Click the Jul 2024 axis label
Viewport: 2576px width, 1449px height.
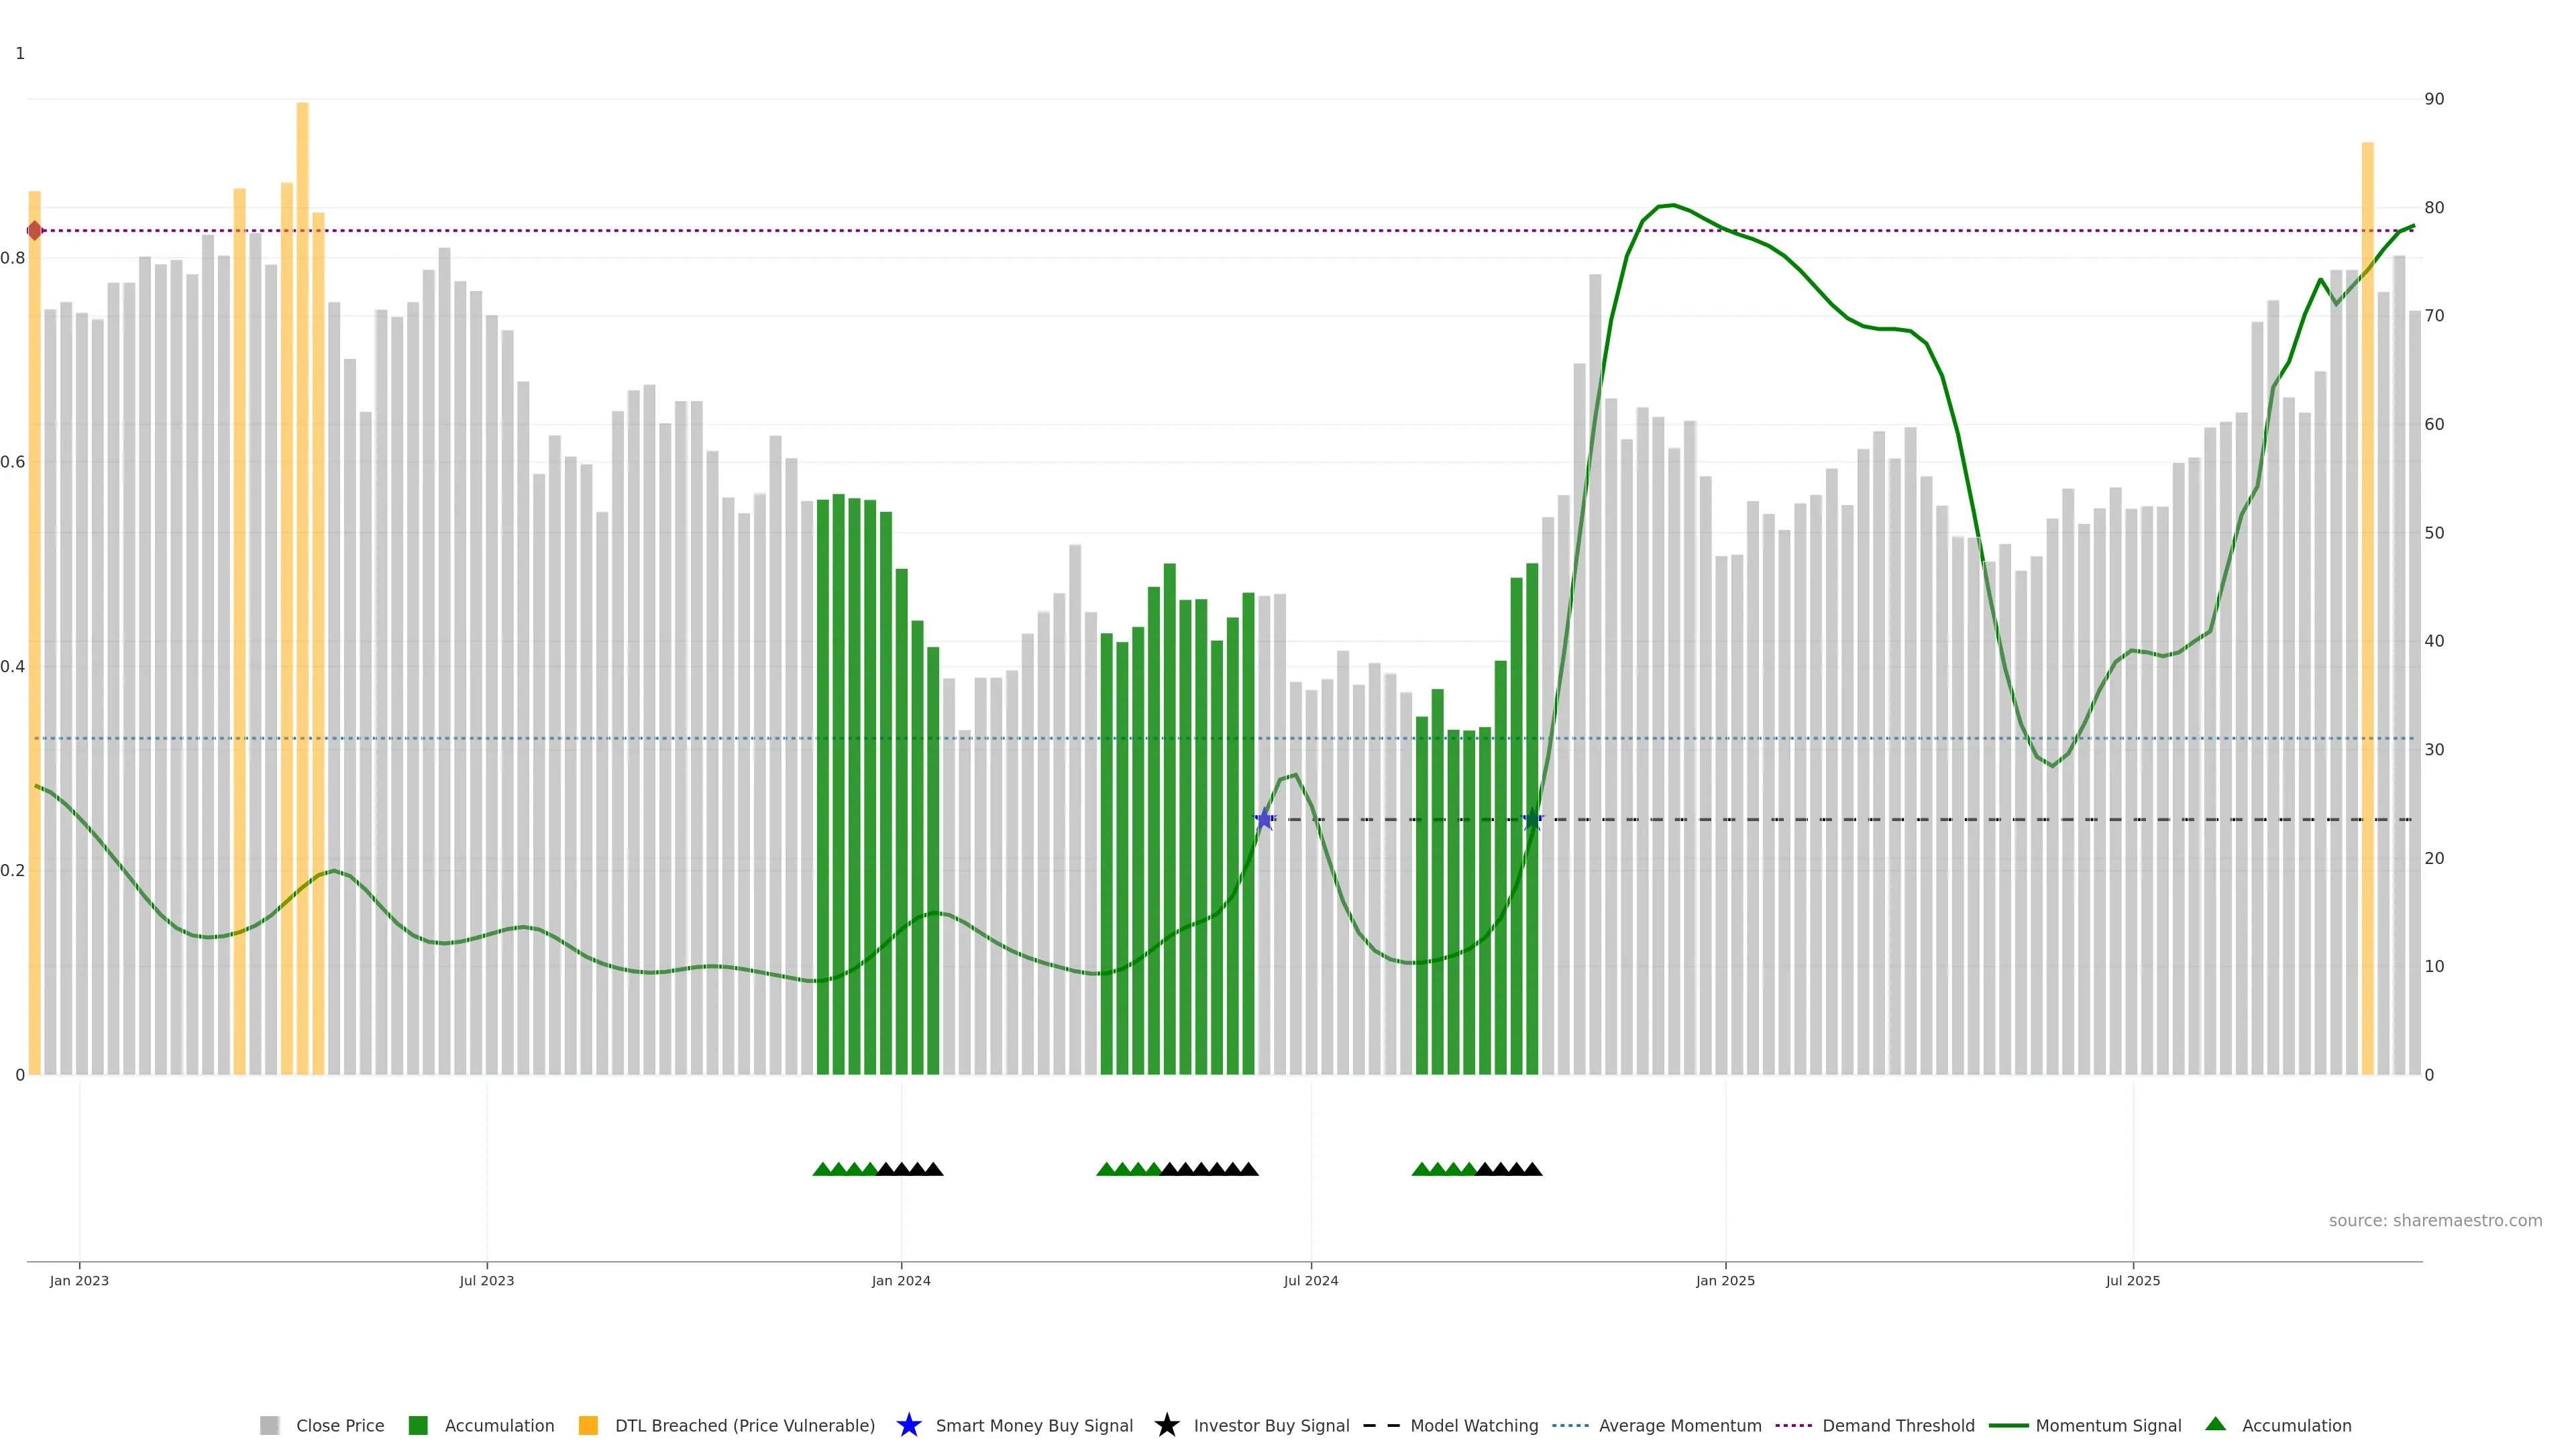1310,1281
